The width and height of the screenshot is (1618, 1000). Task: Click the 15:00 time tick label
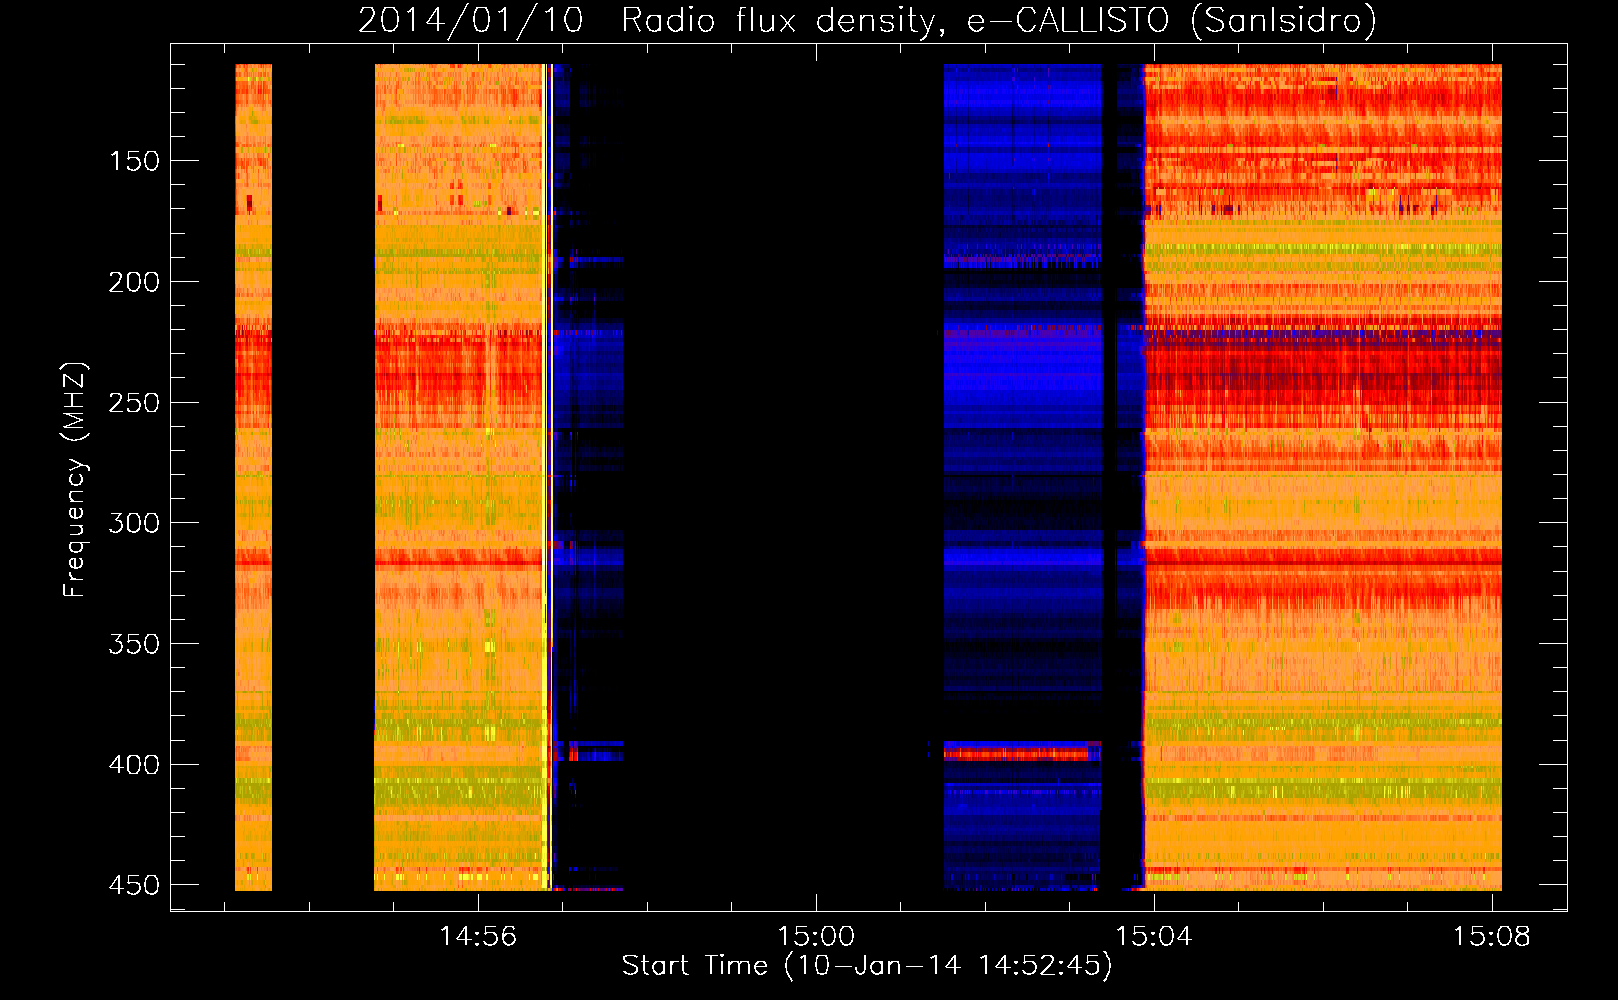click(816, 936)
